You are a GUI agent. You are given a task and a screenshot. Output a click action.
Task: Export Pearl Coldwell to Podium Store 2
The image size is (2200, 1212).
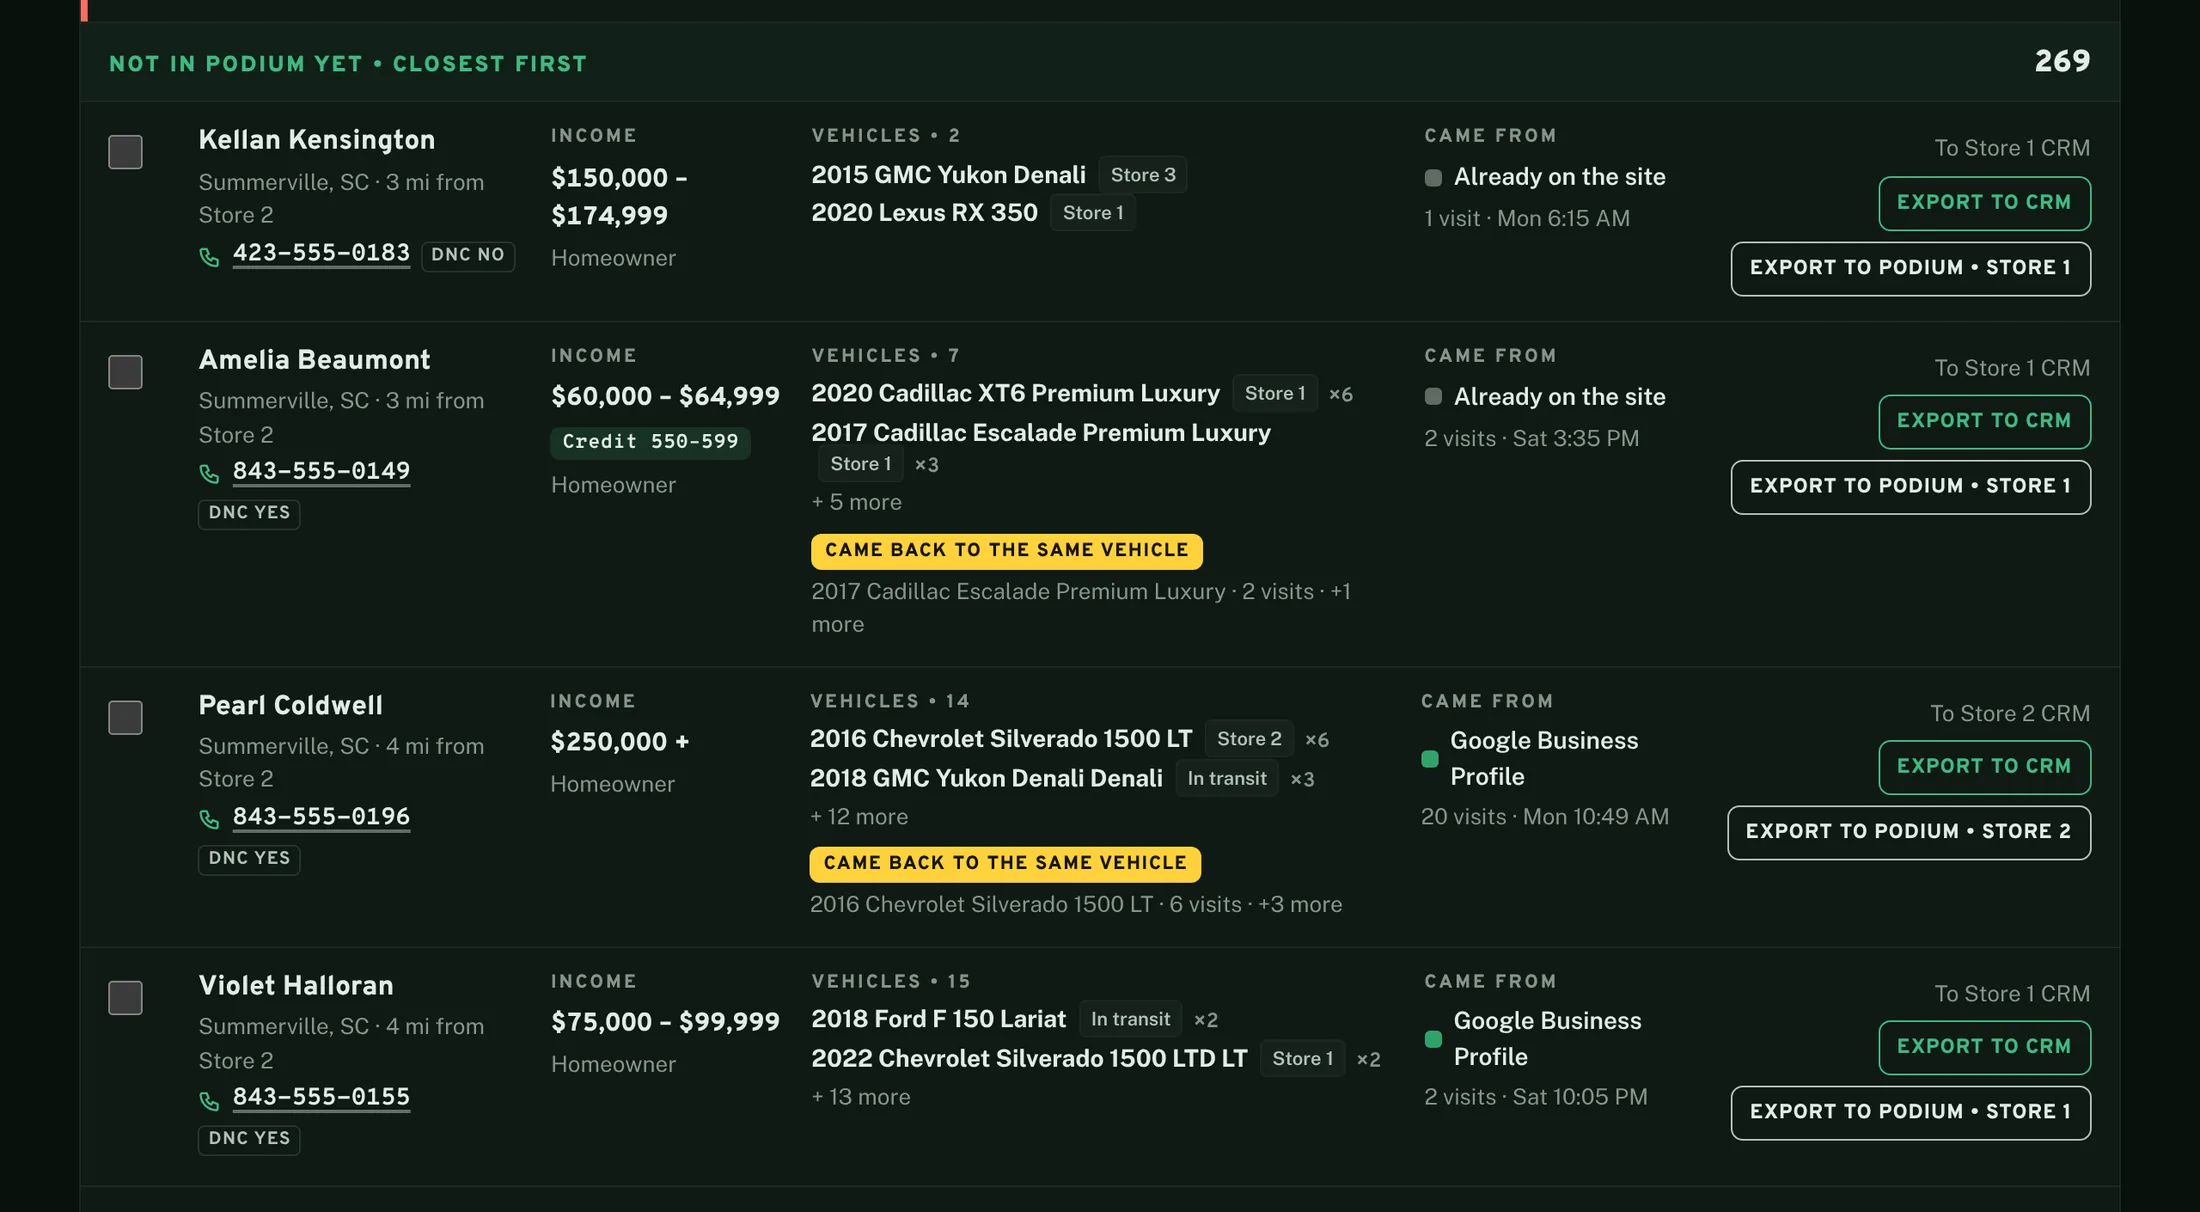[x=1908, y=832]
